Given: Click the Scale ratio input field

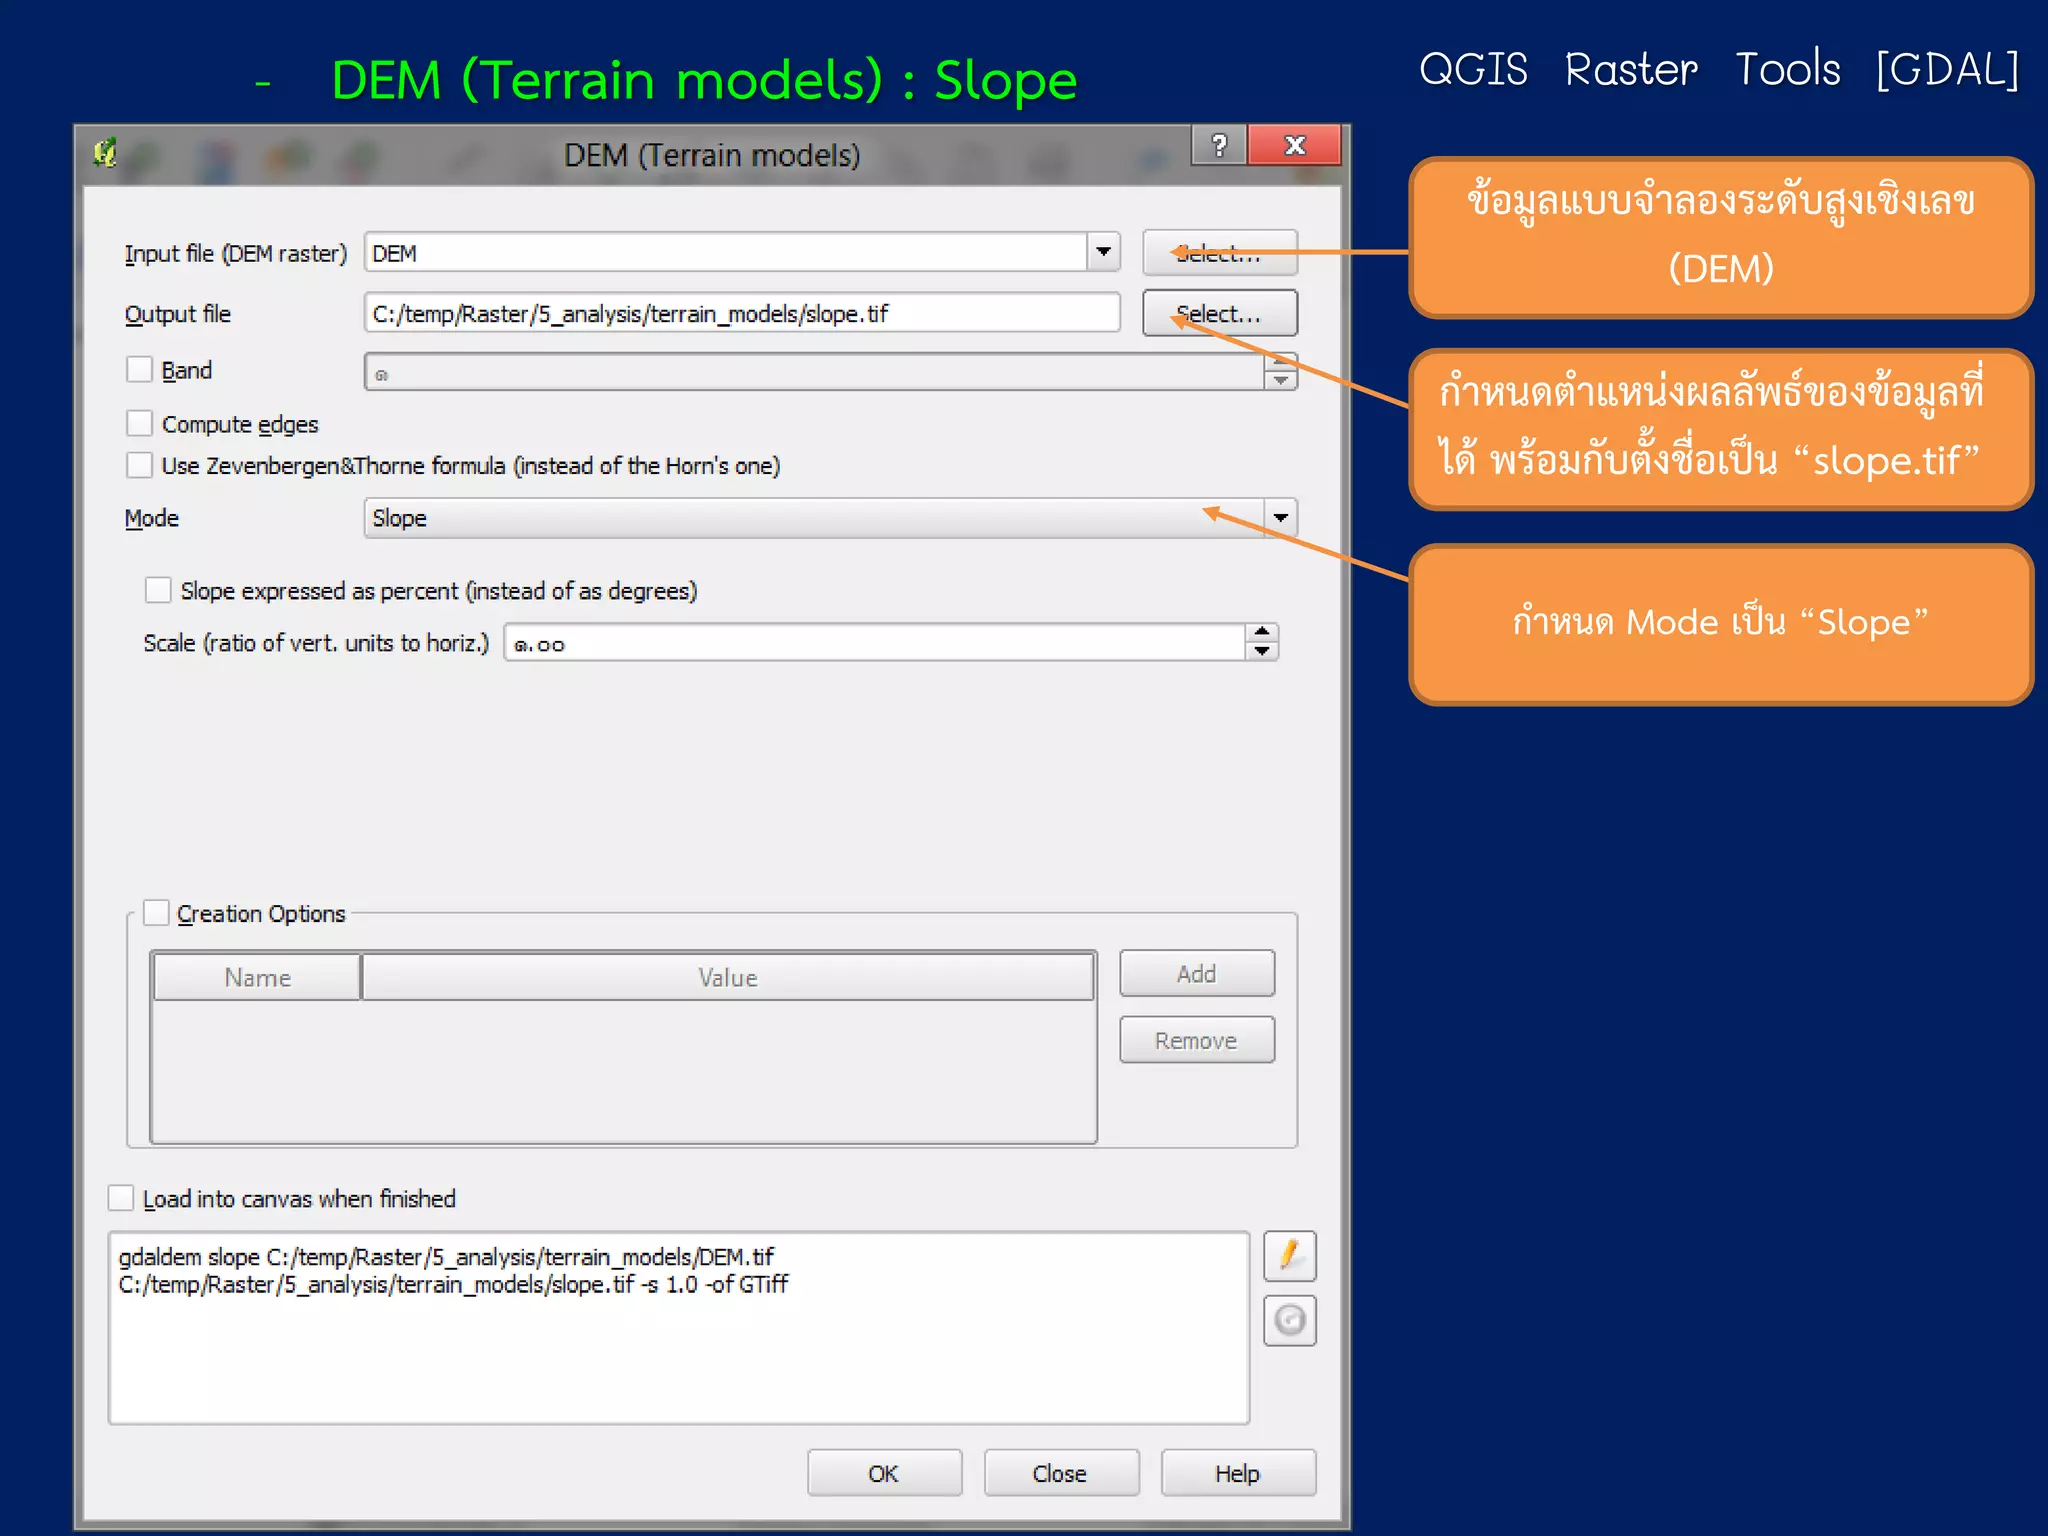Looking at the screenshot, I should click(x=875, y=643).
